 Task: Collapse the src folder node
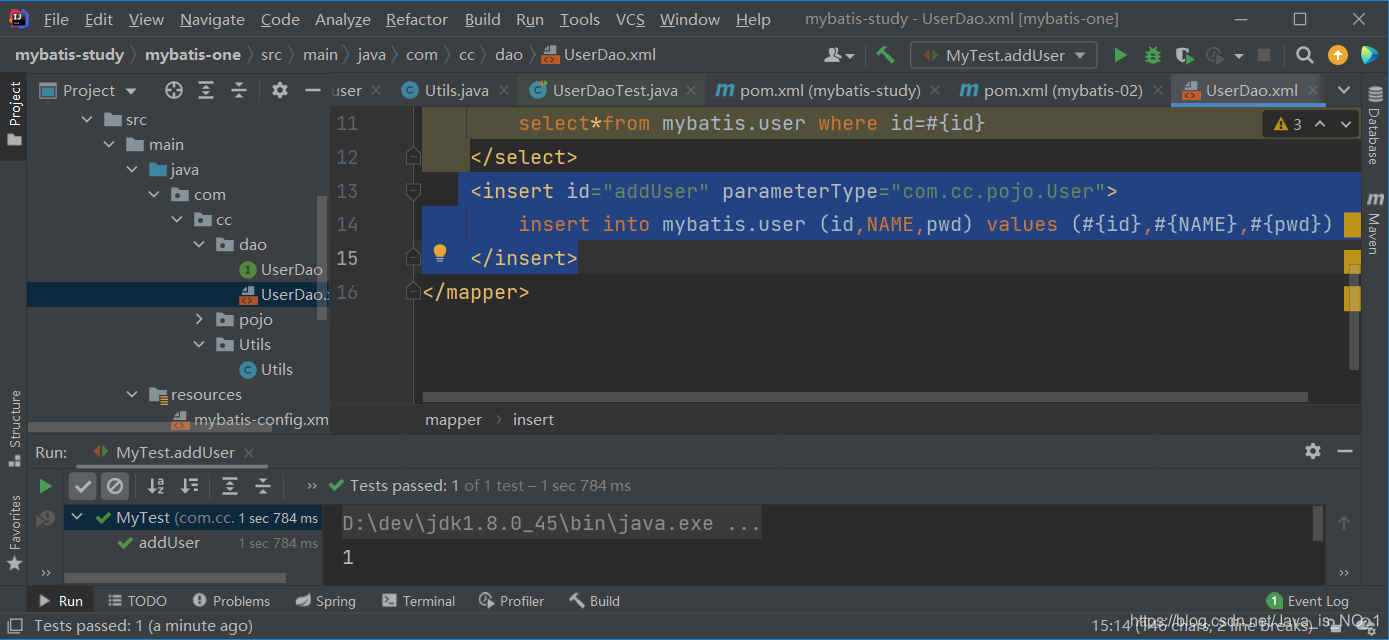click(88, 120)
